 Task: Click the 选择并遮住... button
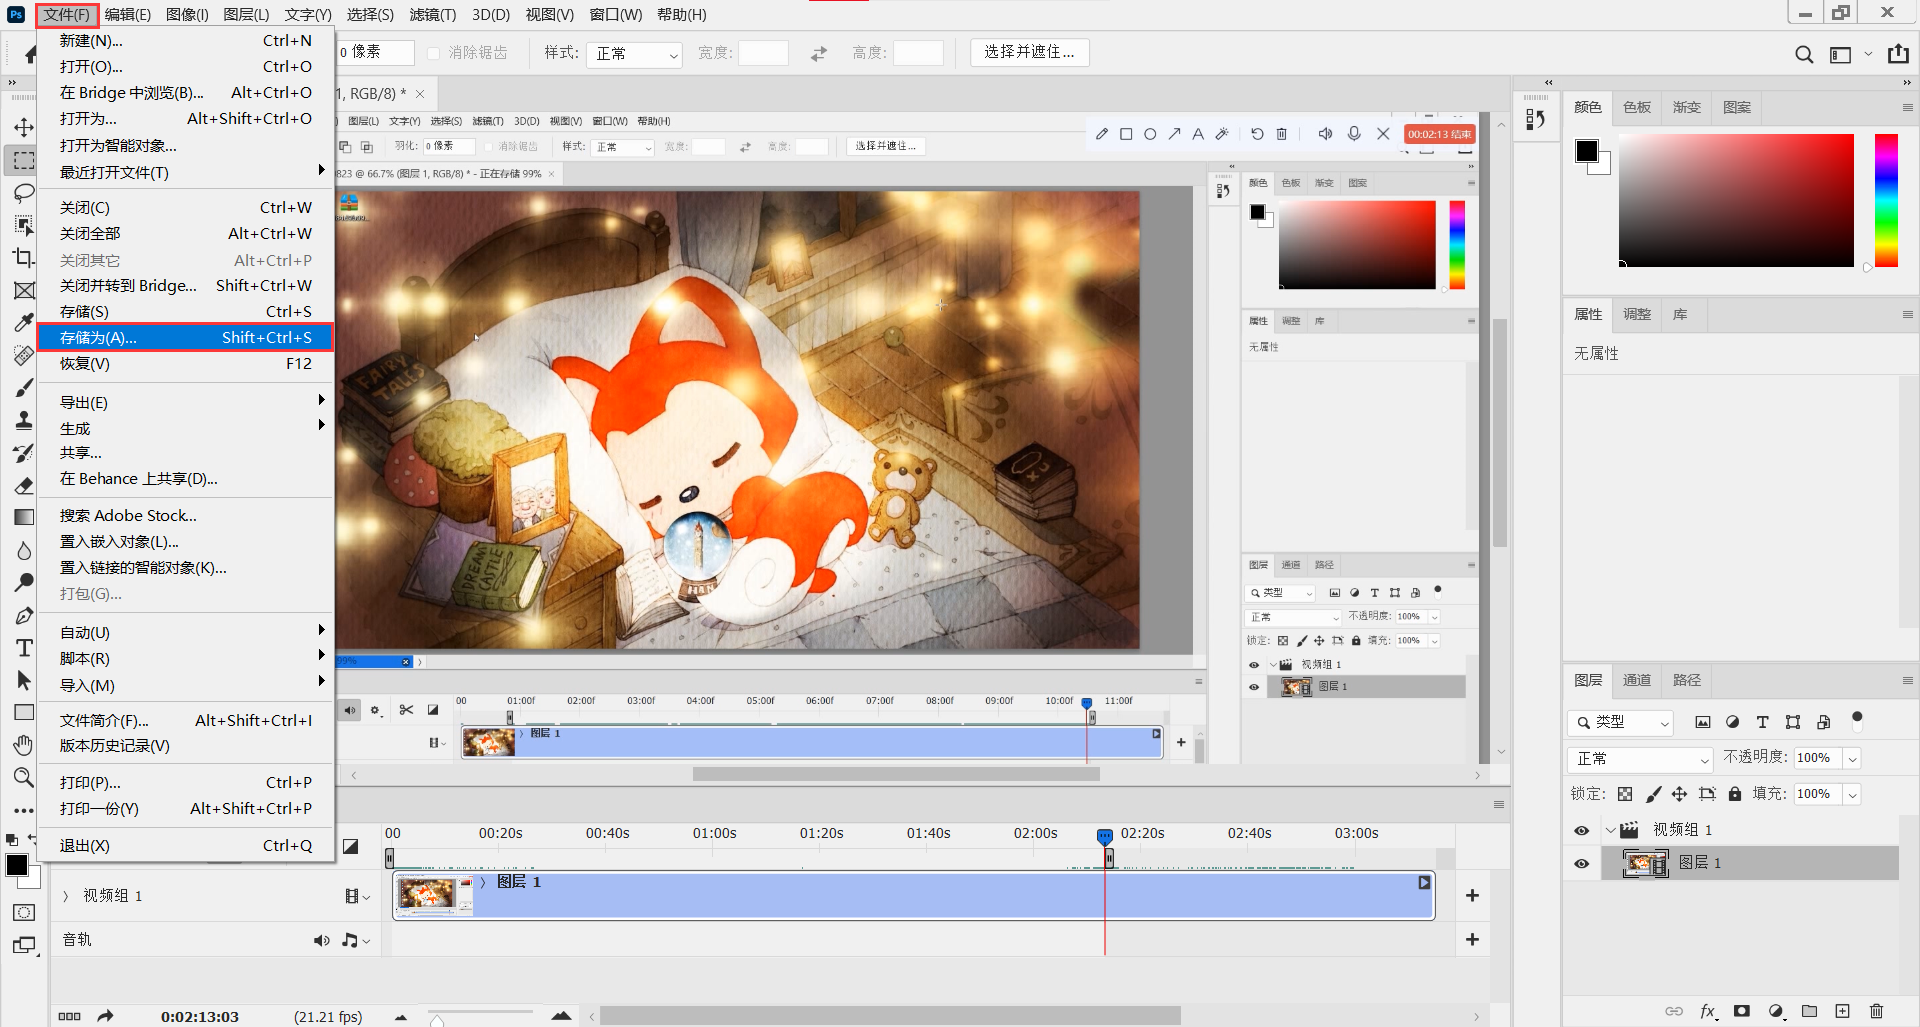click(x=1029, y=53)
